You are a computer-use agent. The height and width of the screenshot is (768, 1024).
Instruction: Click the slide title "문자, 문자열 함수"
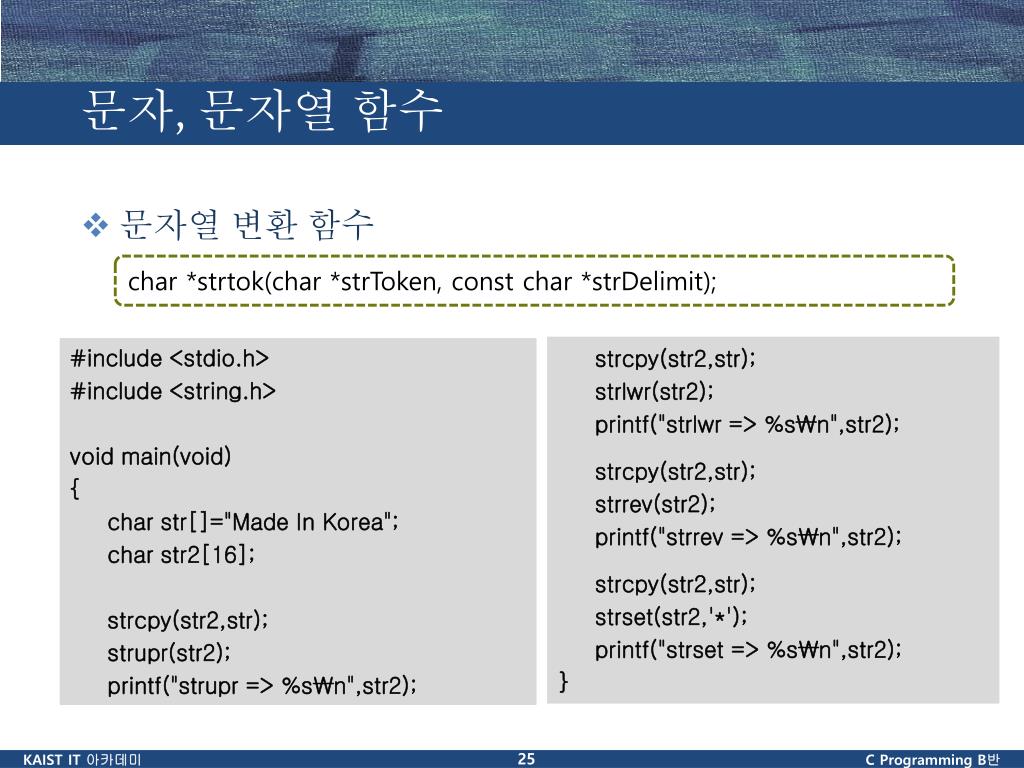pyautogui.click(x=263, y=111)
